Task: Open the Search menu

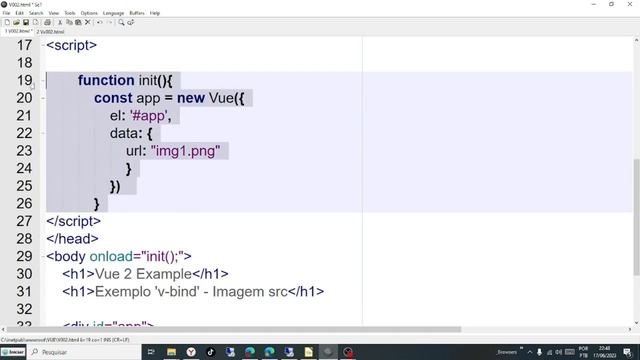Action: 36,13
